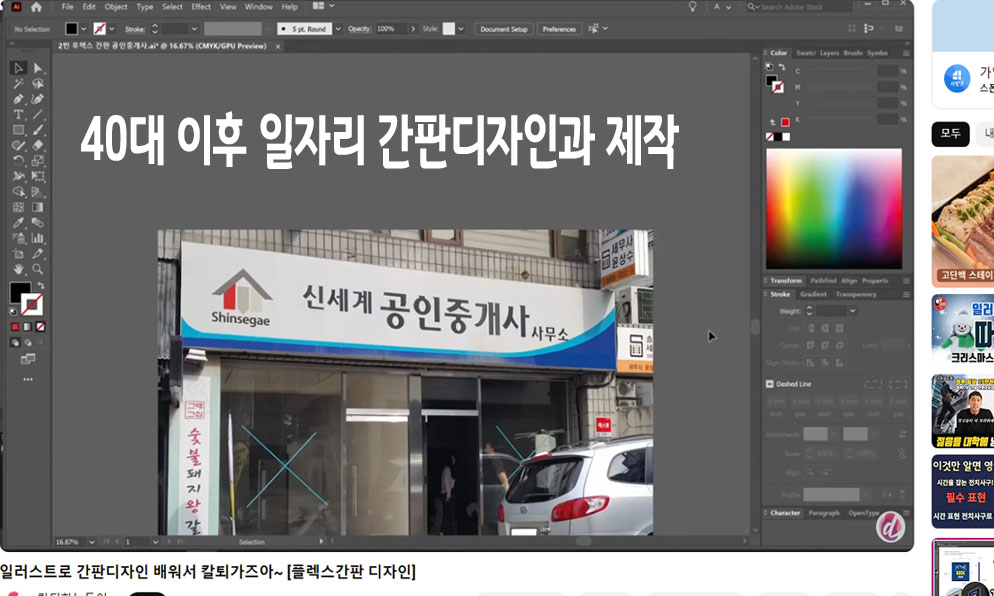Viewport: 994px width, 596px height.
Task: Select the Artboard tool
Action: (x=18, y=254)
